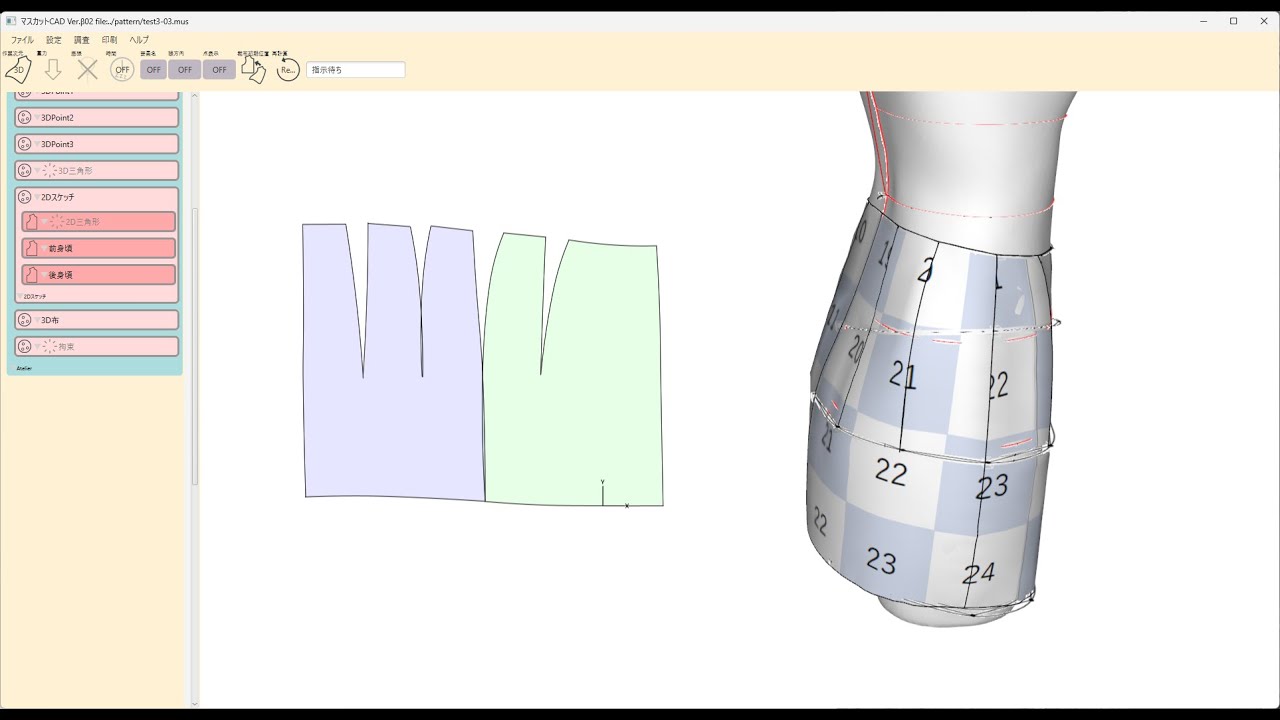Viewport: 1280px width, 720px height.
Task: Click the bodice icon of 前身頃
Action: (31, 248)
